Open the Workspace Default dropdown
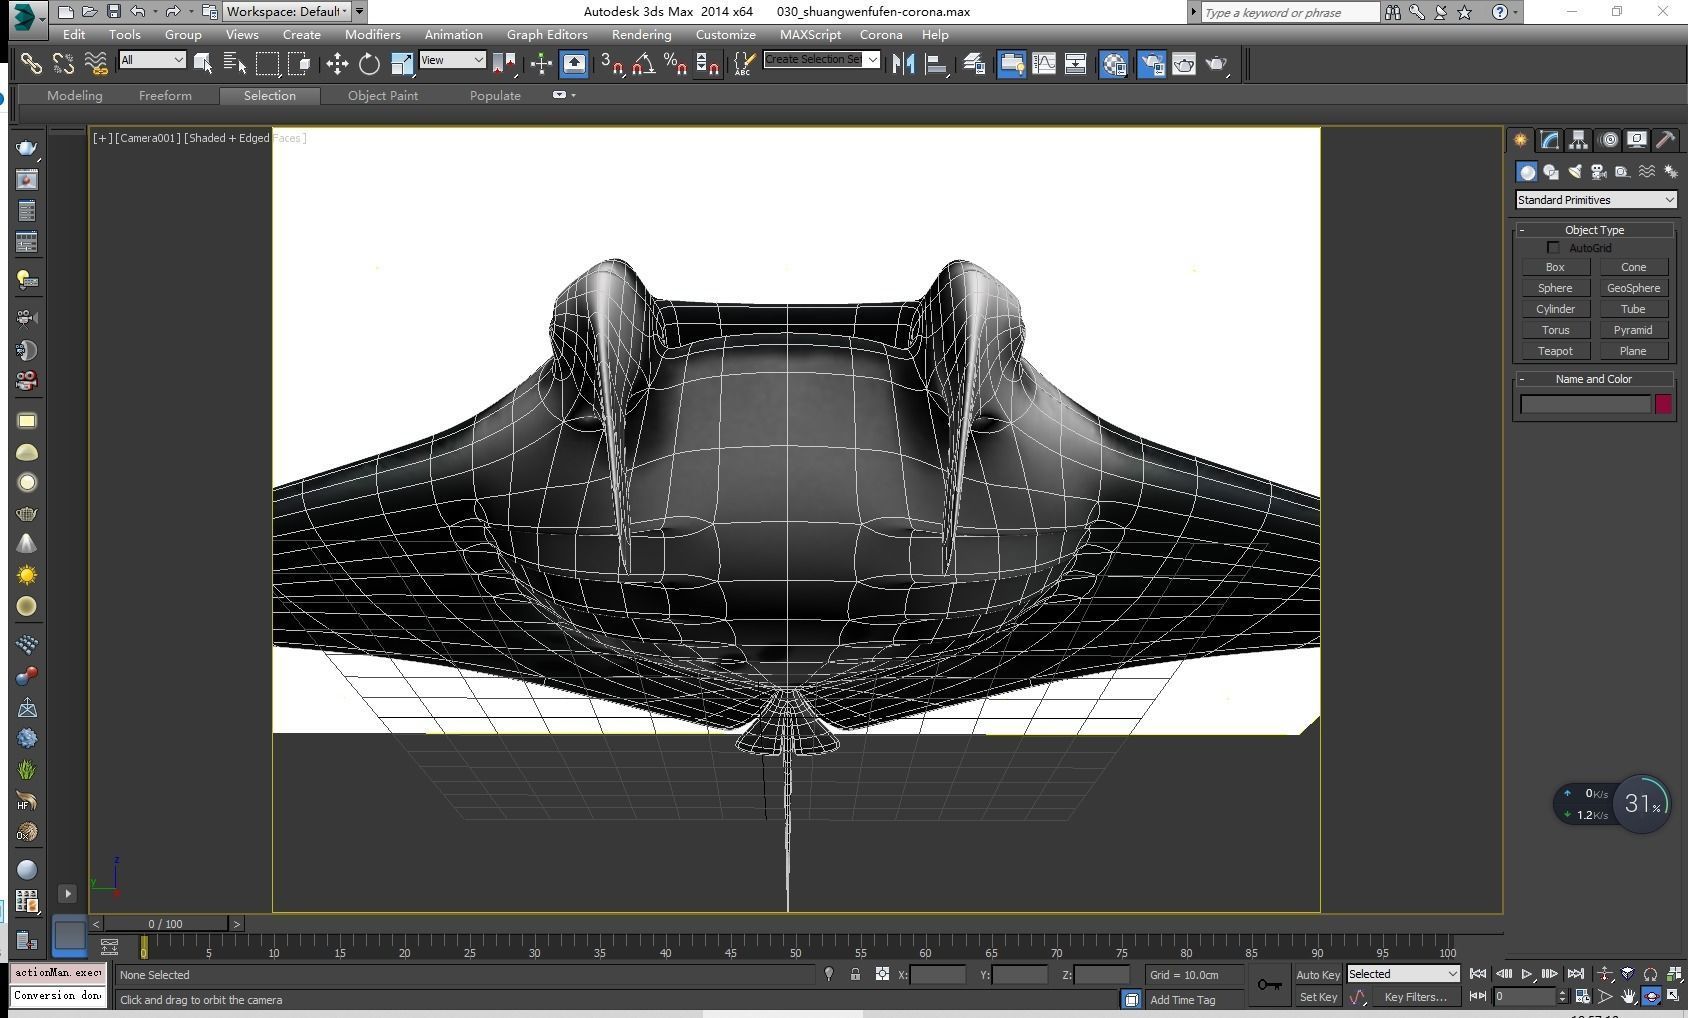This screenshot has width=1688, height=1018. pos(286,12)
